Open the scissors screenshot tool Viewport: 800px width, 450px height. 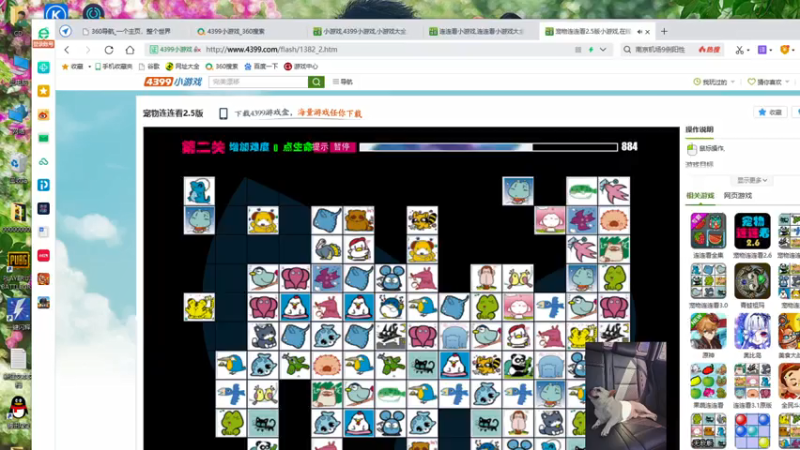739,49
